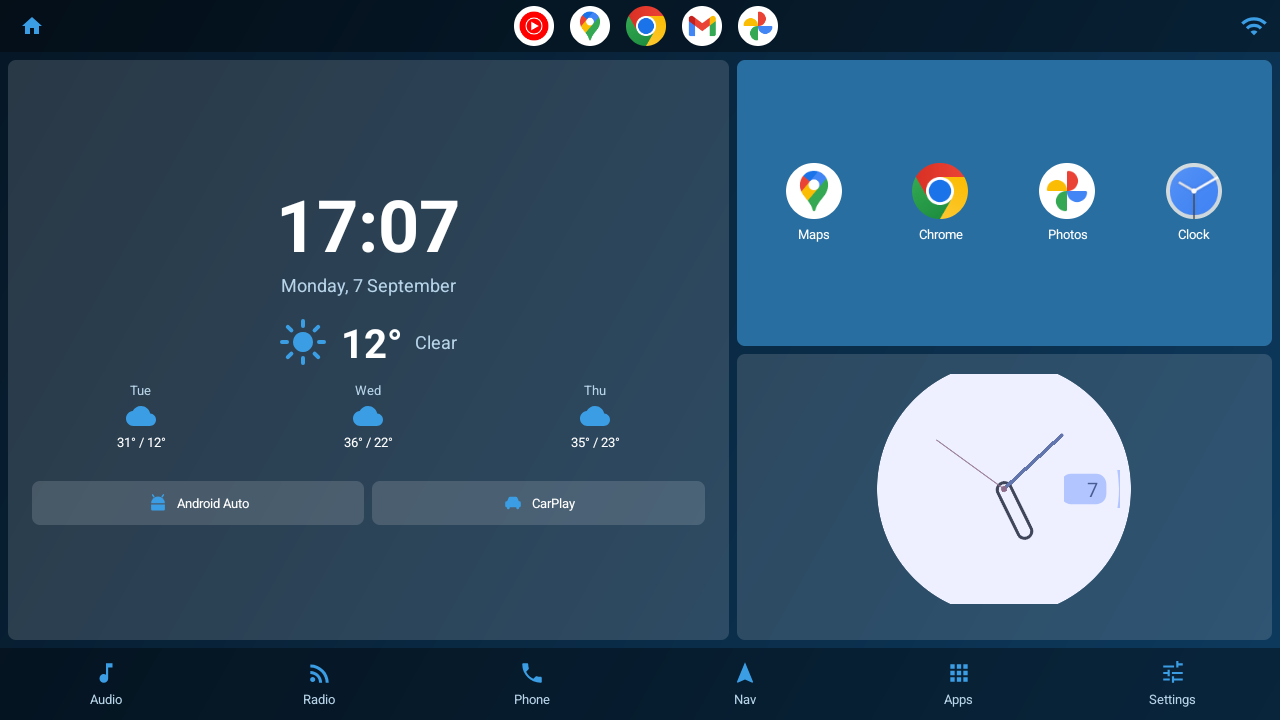The image size is (1280, 720).
Task: Open the Settings tab
Action: (x=1172, y=684)
